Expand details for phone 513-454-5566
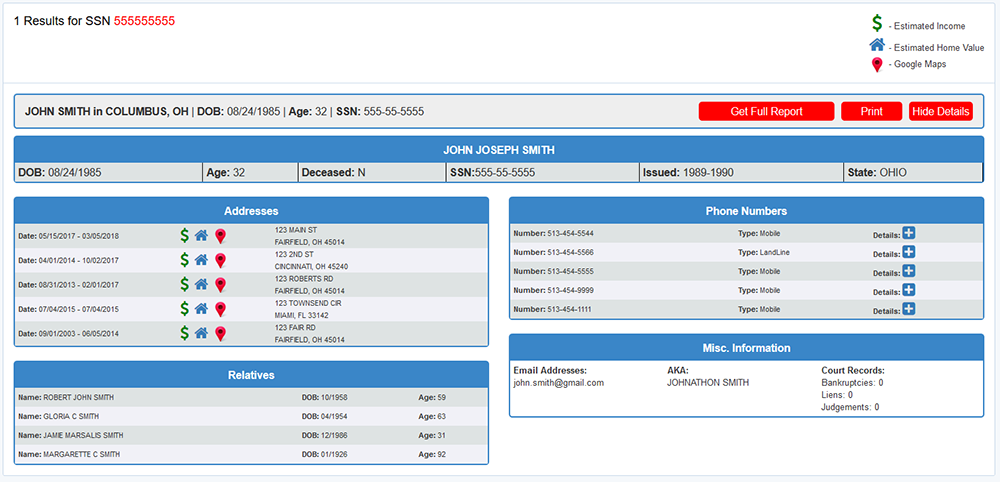This screenshot has height=482, width=1000. (x=909, y=252)
